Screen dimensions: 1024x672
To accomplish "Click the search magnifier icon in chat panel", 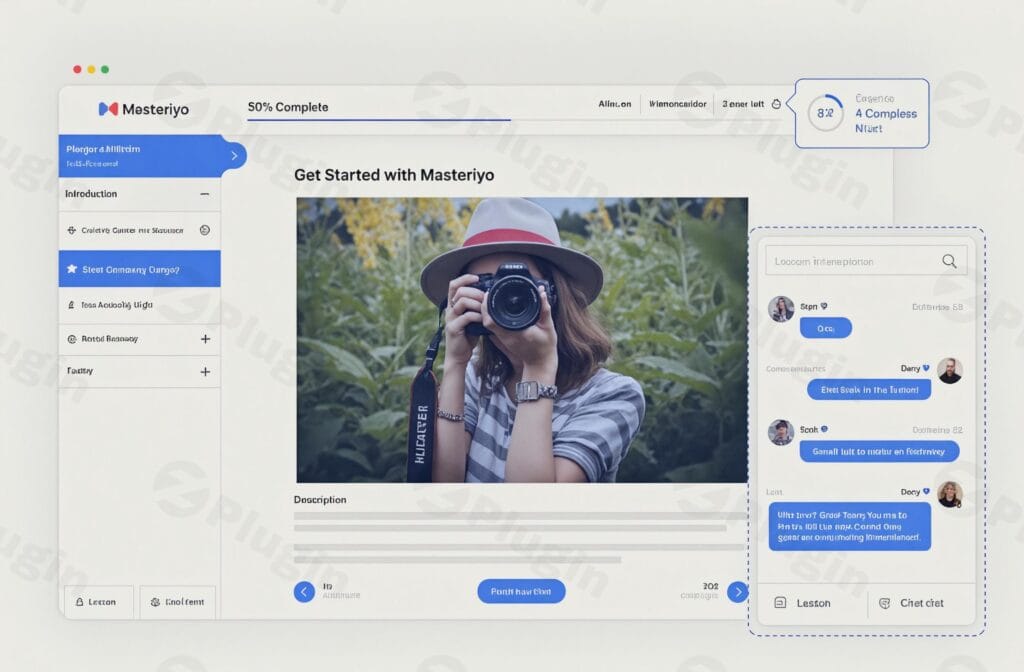I will [x=948, y=260].
